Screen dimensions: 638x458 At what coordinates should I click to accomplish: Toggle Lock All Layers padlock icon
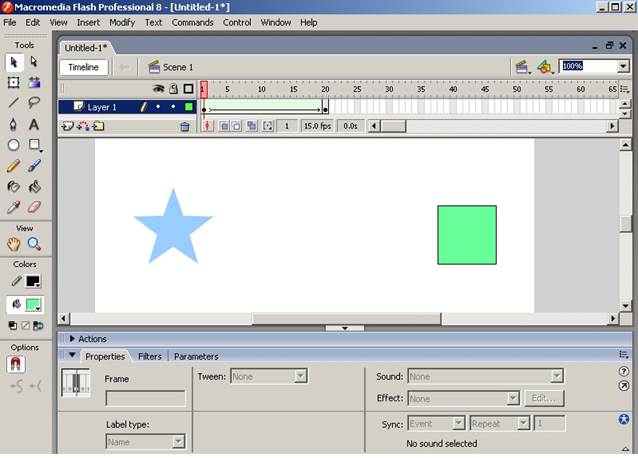pos(174,88)
